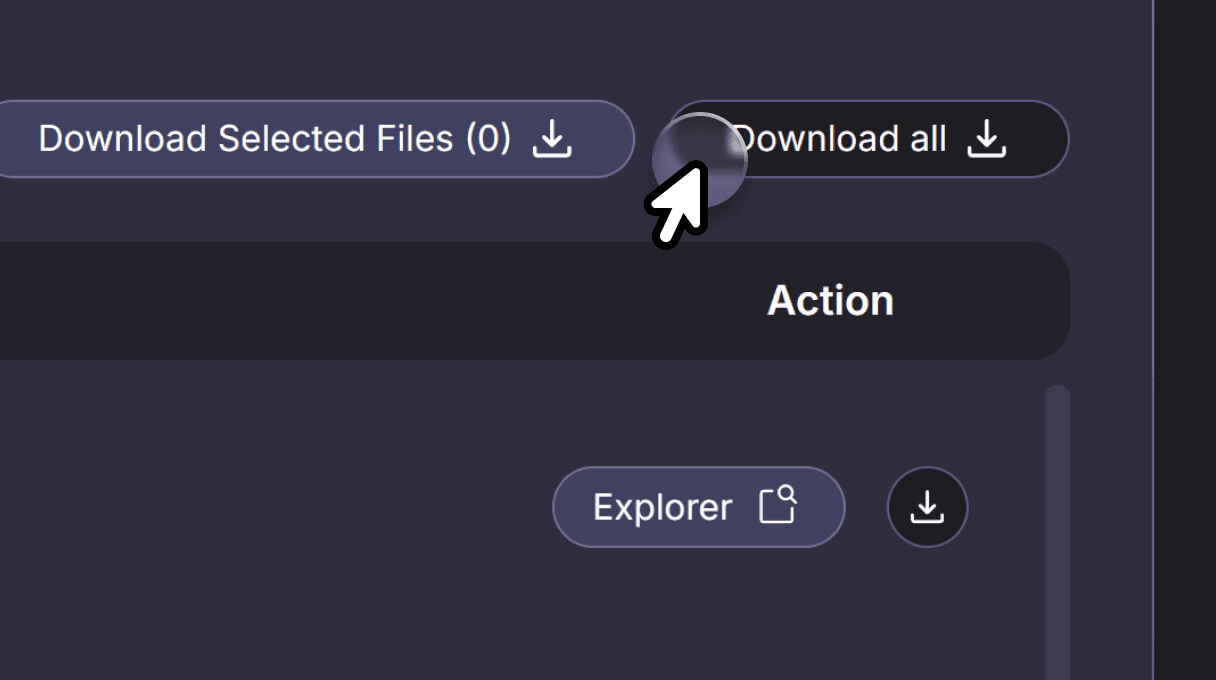
Task: Click the table header bar left of Action
Action: [350, 301]
